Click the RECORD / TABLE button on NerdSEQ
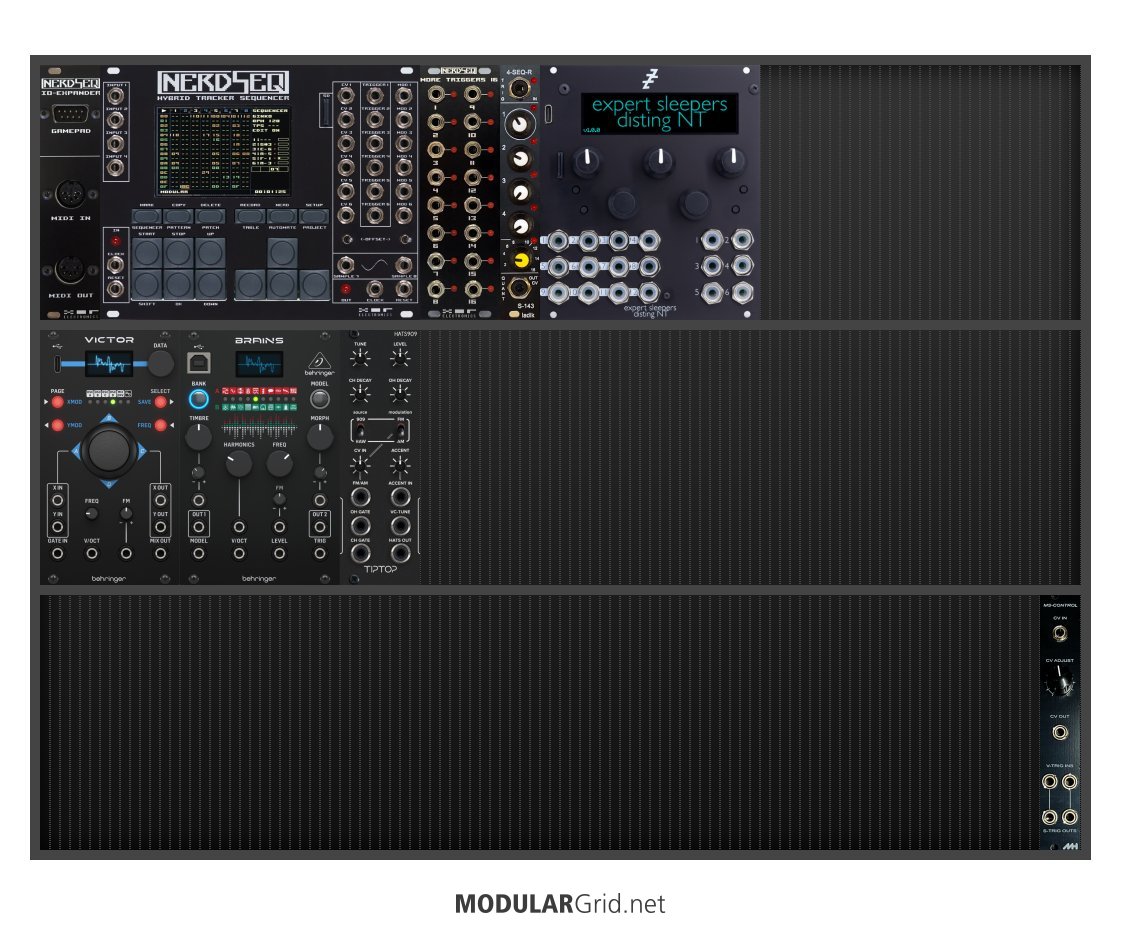 pyautogui.click(x=250, y=215)
